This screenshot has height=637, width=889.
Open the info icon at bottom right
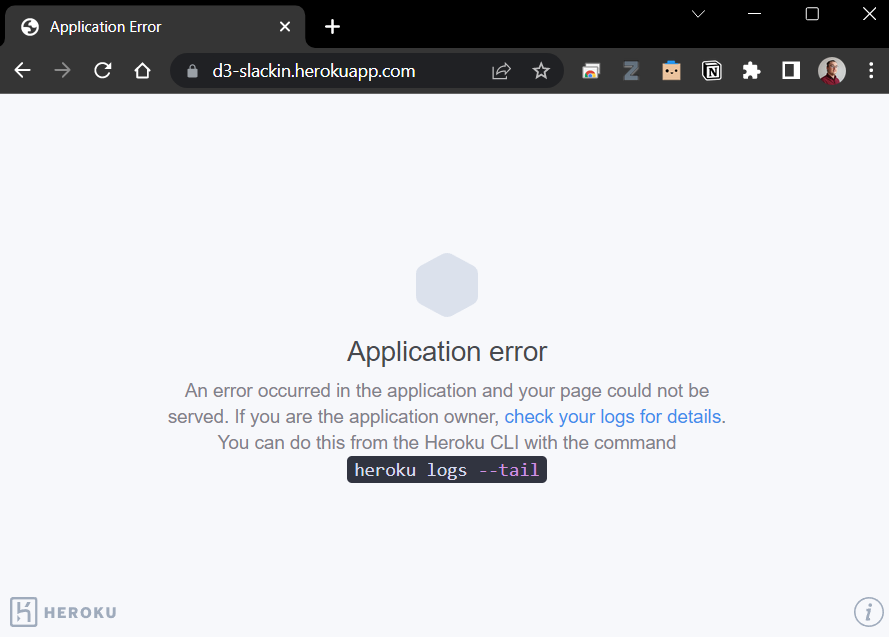(x=868, y=611)
